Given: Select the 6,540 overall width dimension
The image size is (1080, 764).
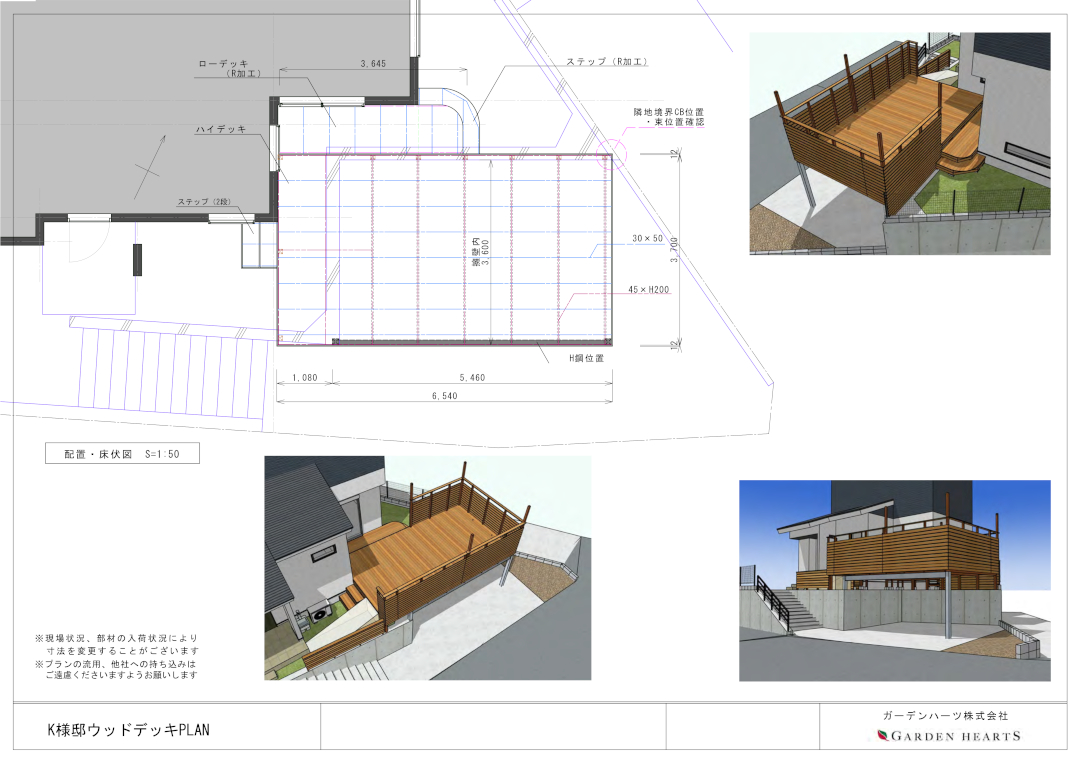Looking at the screenshot, I should (443, 397).
